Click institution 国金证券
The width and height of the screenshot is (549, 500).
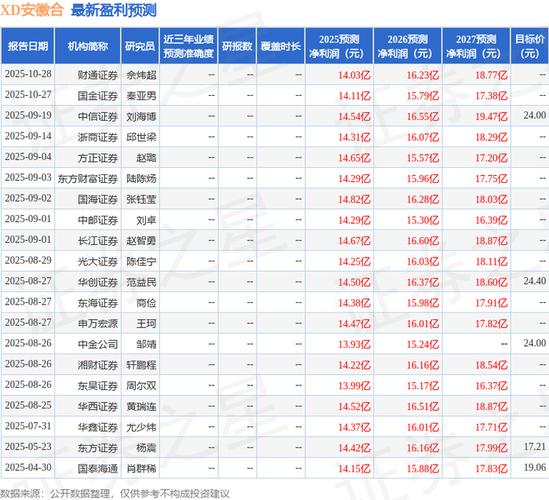tap(97, 96)
